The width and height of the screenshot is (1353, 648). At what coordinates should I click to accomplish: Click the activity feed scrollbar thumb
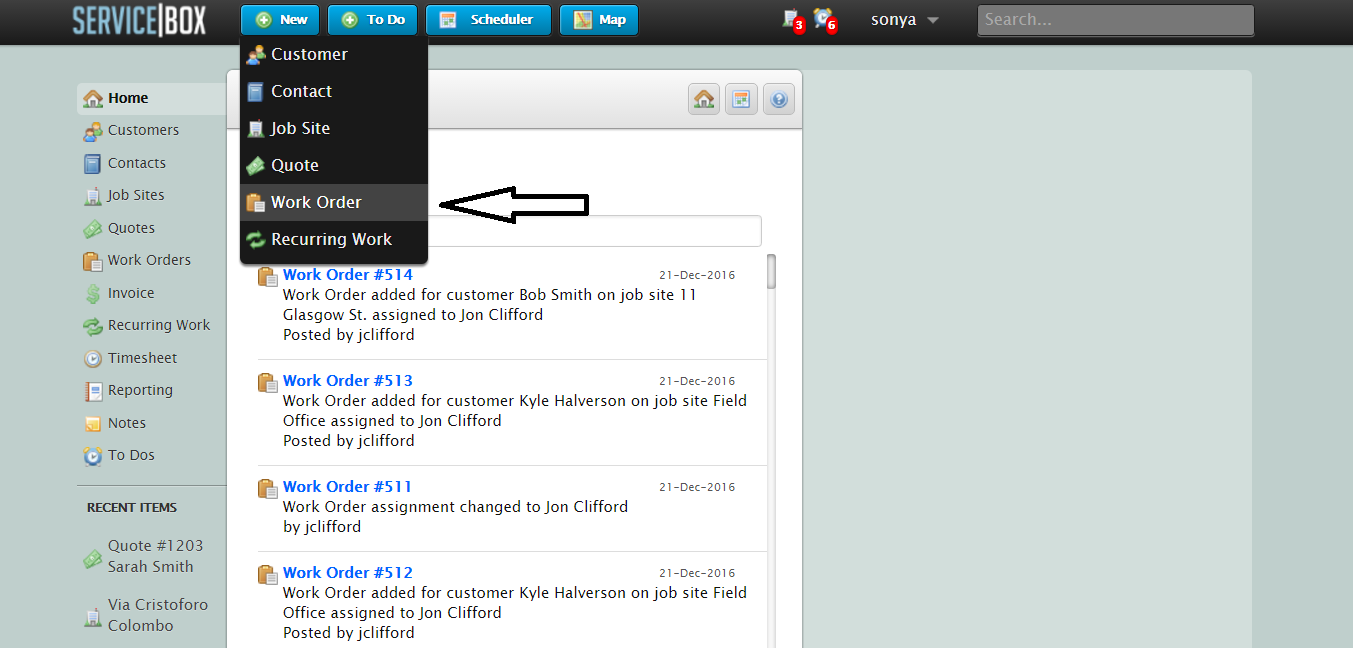click(x=771, y=271)
